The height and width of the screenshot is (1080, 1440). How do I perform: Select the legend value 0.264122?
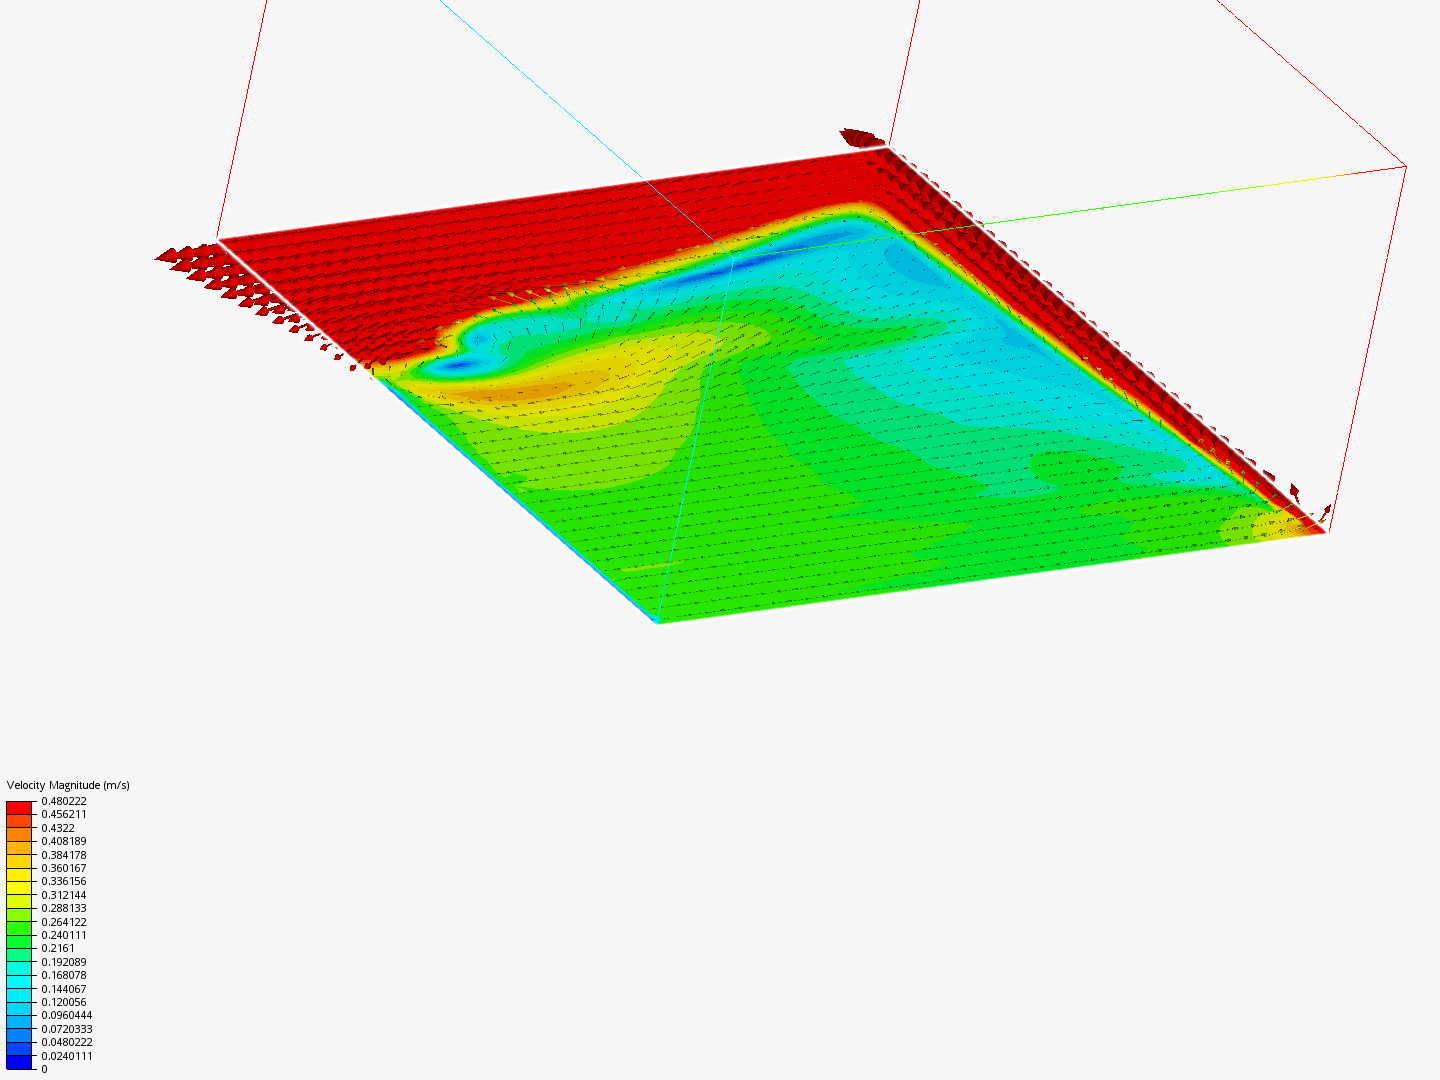[64, 922]
